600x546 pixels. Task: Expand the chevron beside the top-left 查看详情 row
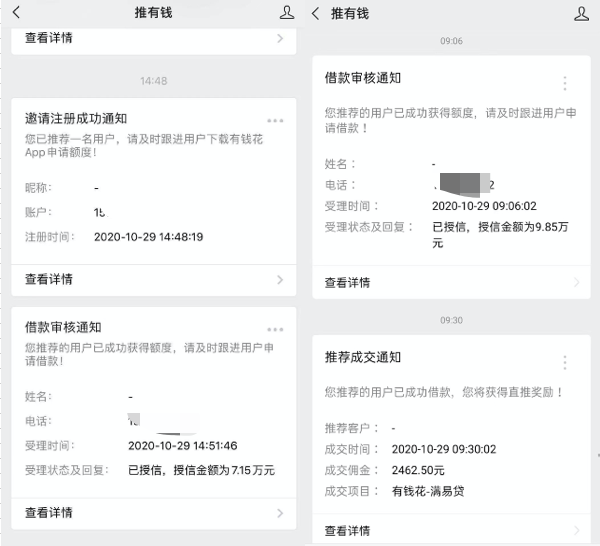280,38
